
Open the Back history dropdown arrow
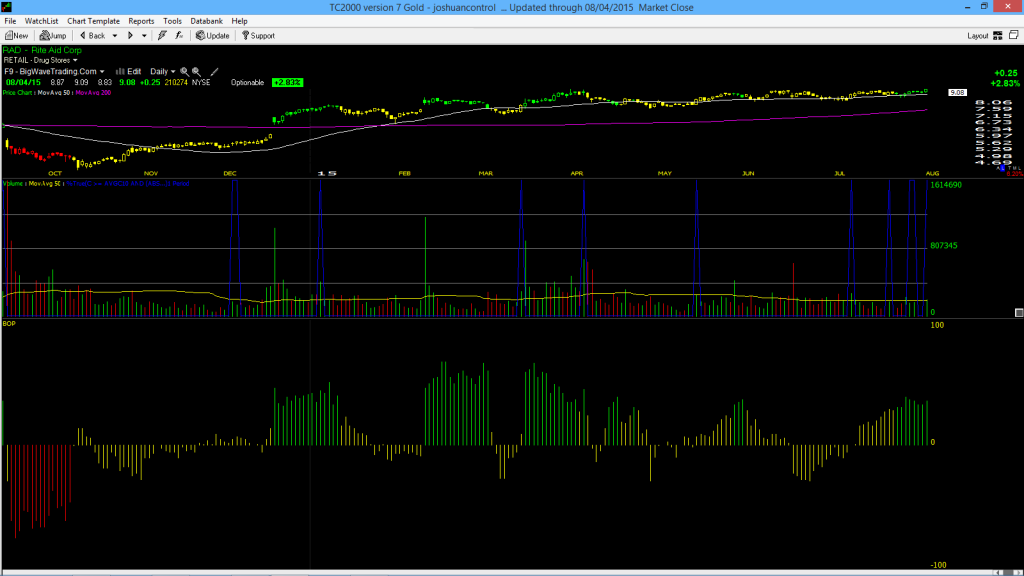pos(115,36)
